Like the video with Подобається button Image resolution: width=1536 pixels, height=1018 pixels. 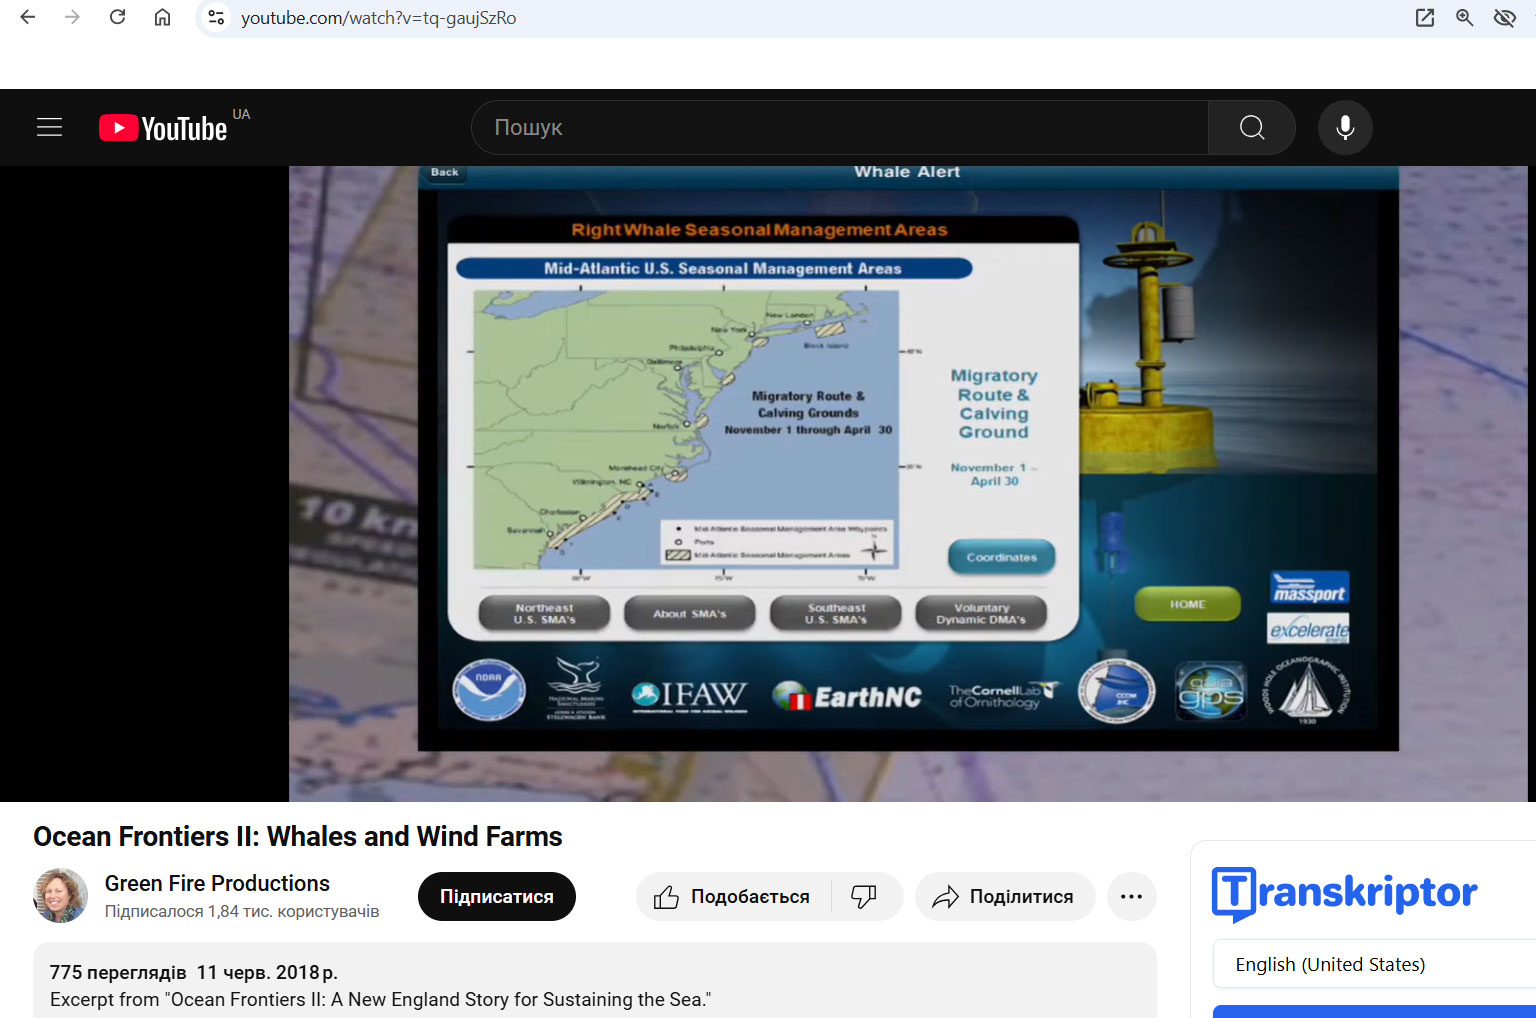[733, 896]
